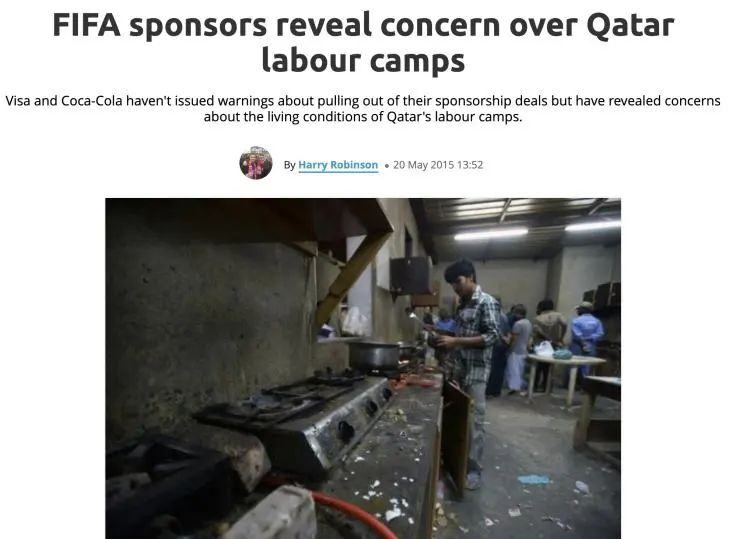Click "Coca-Cola" in the subtitle text
The width and height of the screenshot is (750, 539).
(92, 101)
